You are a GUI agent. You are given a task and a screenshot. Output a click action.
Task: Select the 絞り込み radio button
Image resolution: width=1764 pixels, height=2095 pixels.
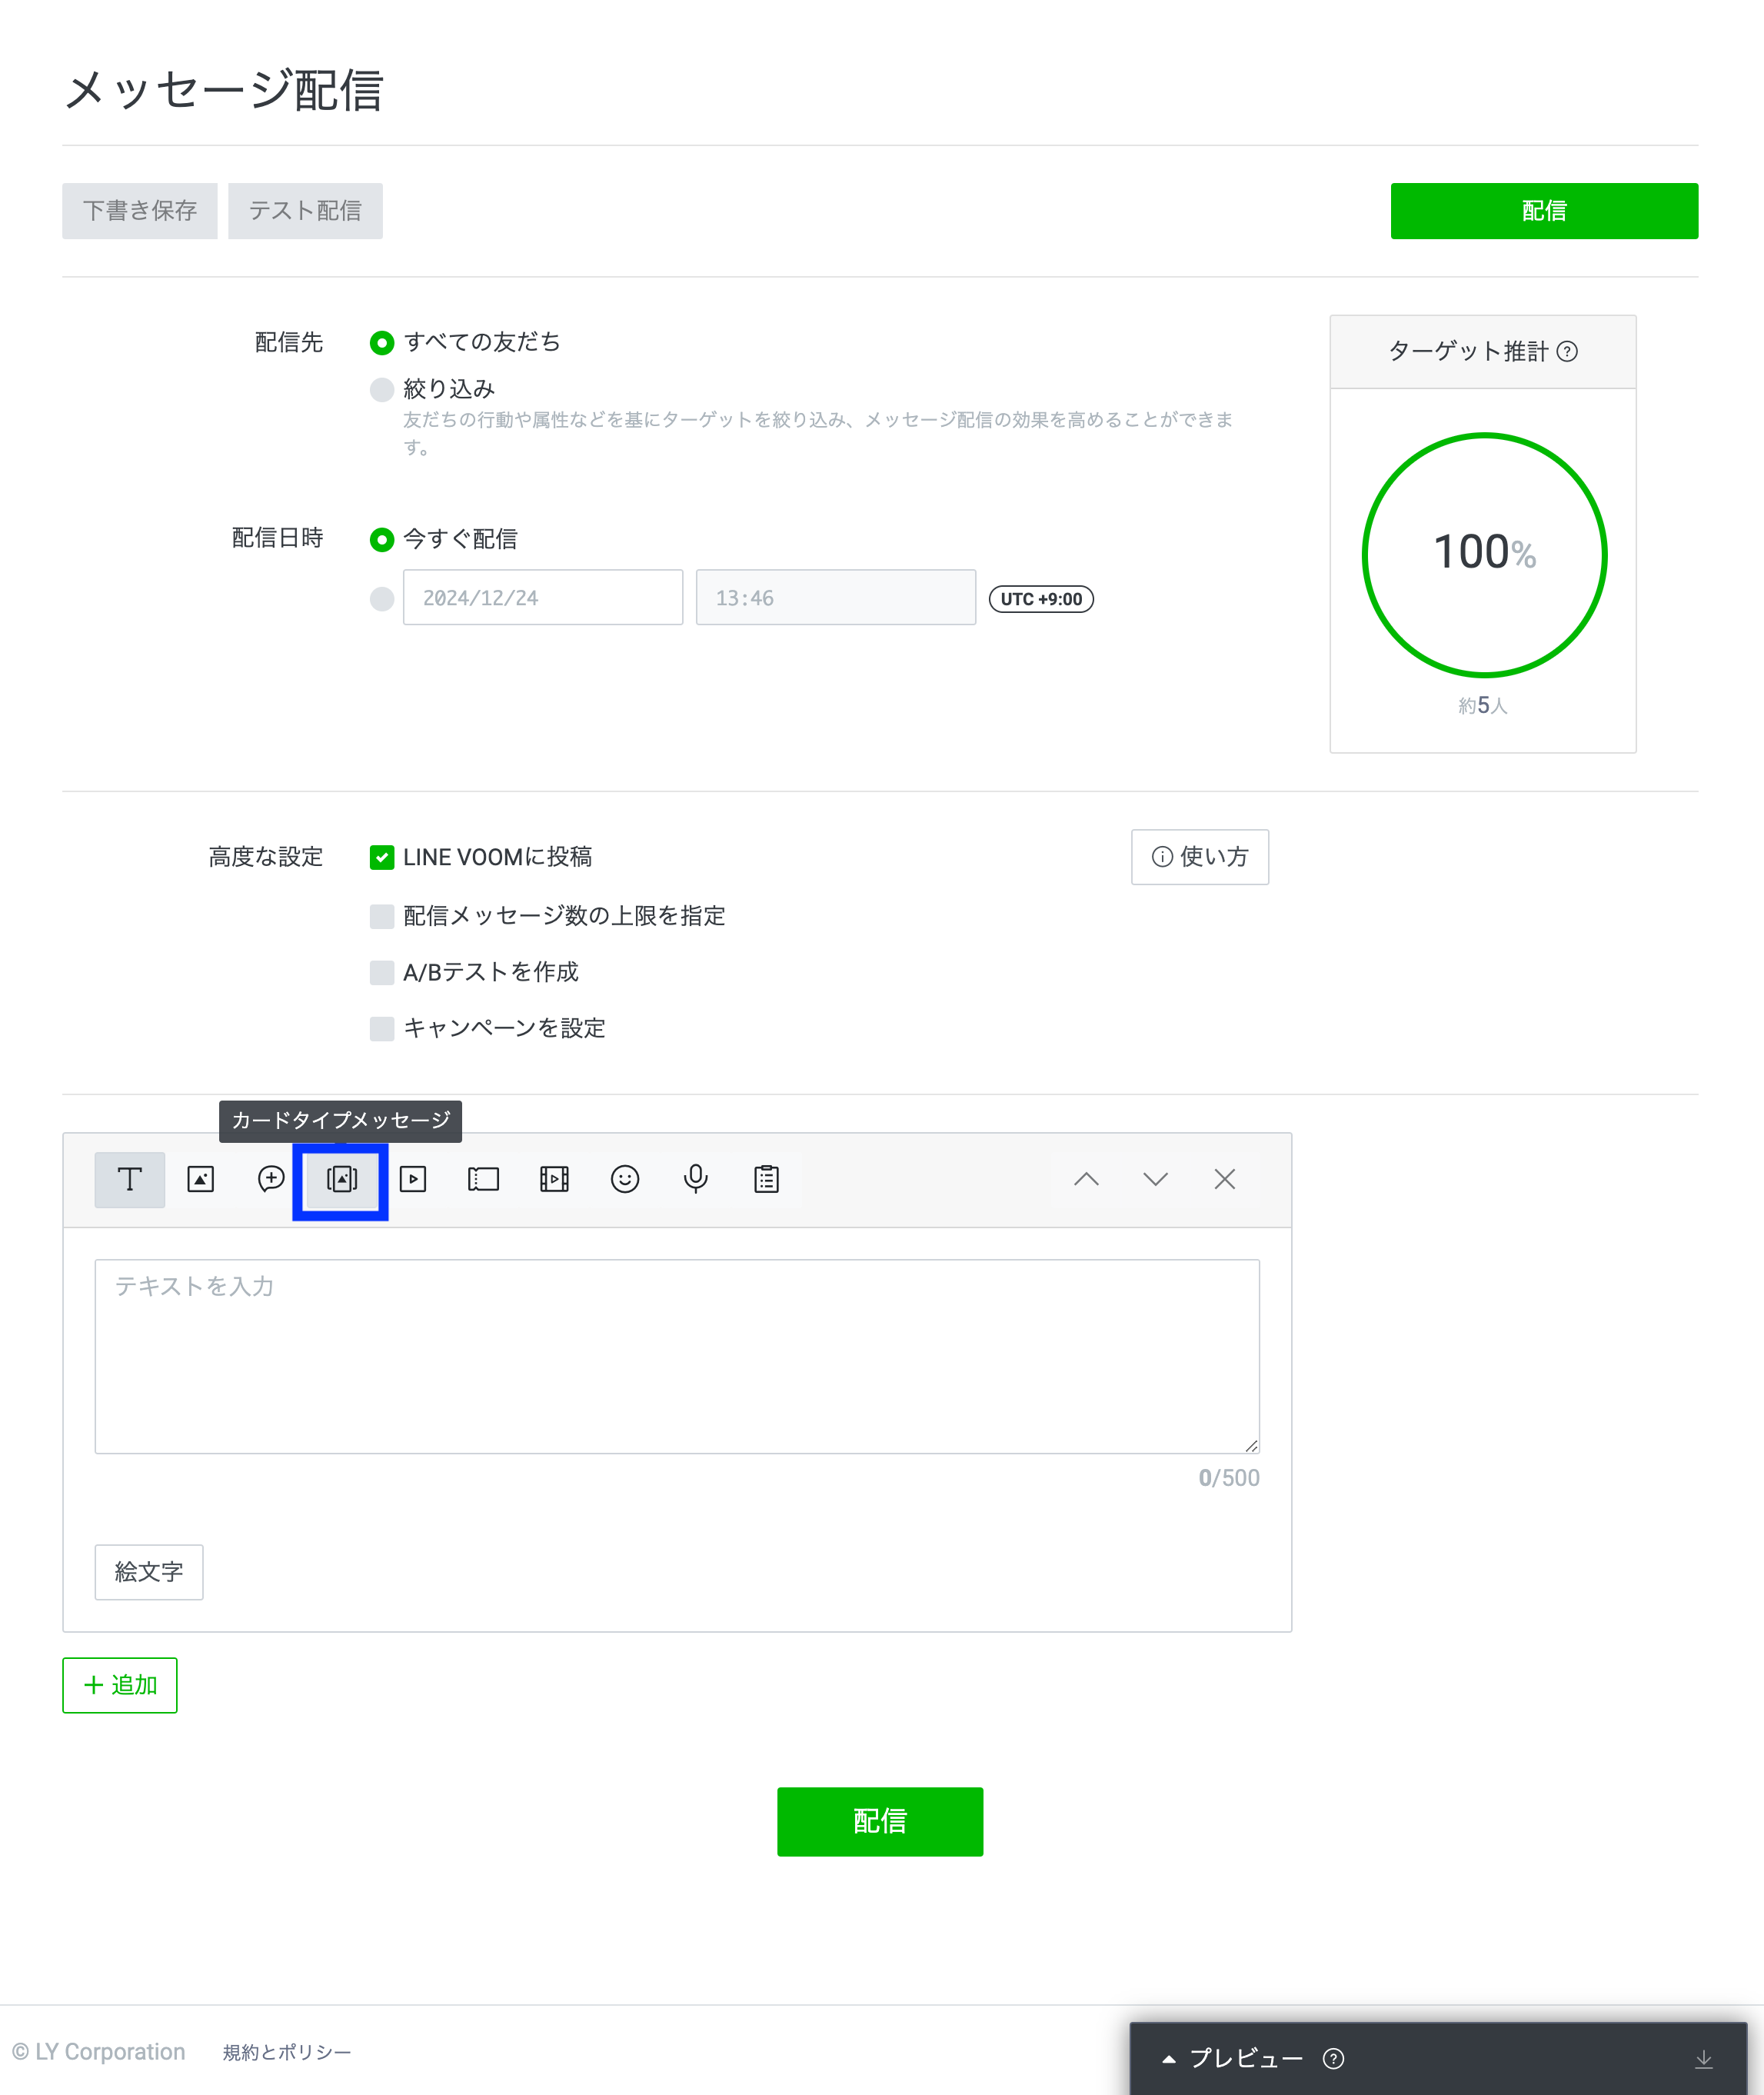381,389
